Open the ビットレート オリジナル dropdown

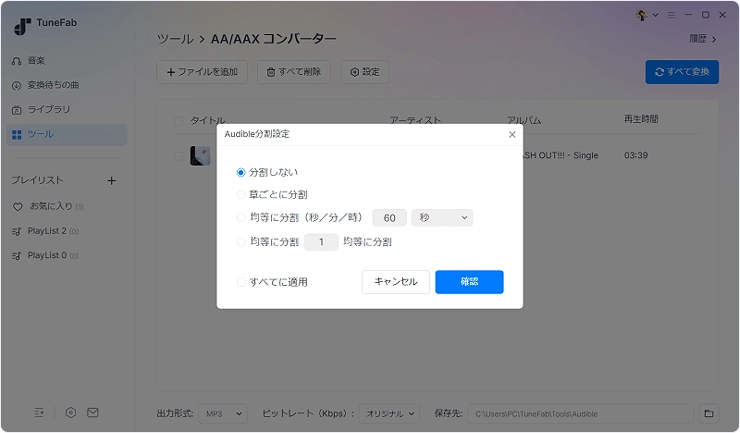pos(389,414)
